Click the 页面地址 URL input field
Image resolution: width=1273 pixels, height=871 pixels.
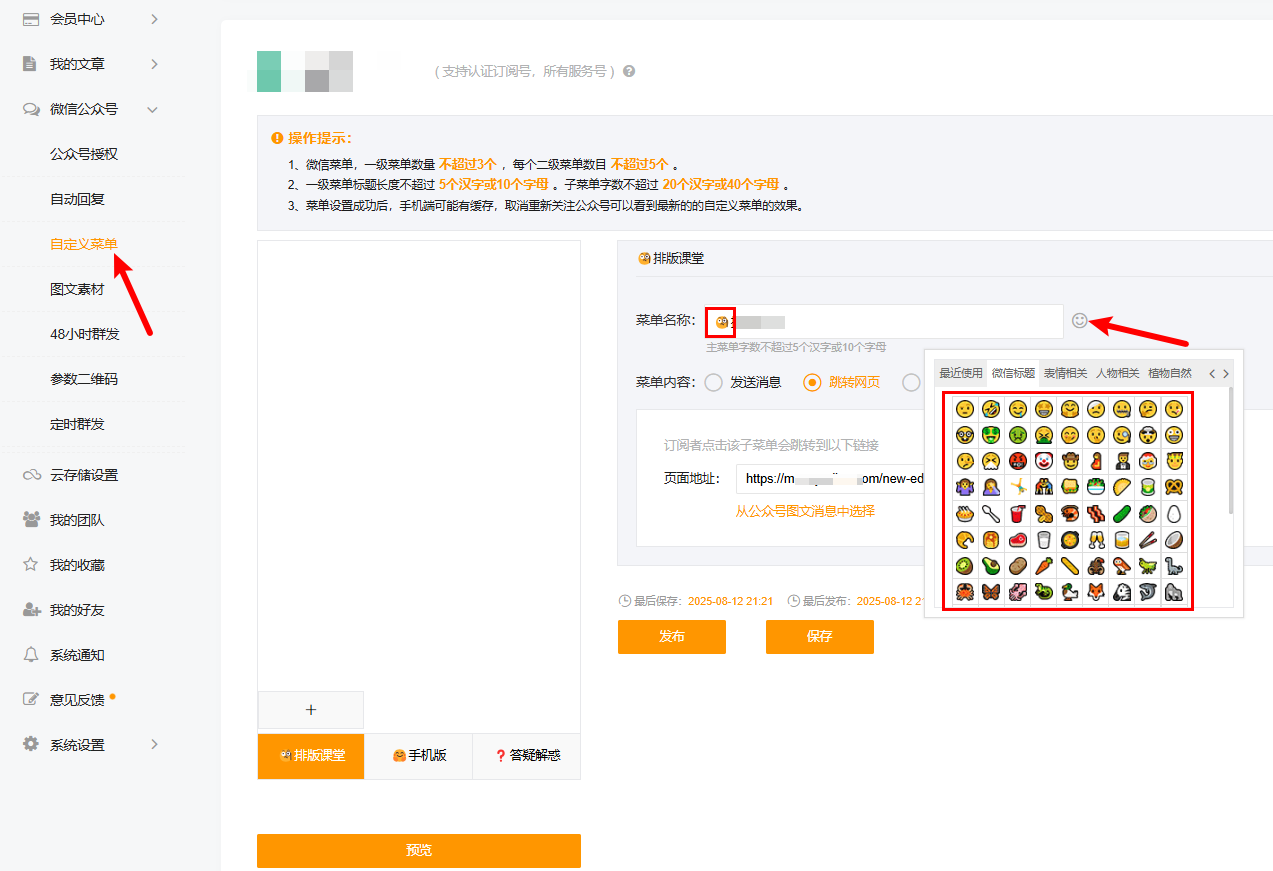830,478
